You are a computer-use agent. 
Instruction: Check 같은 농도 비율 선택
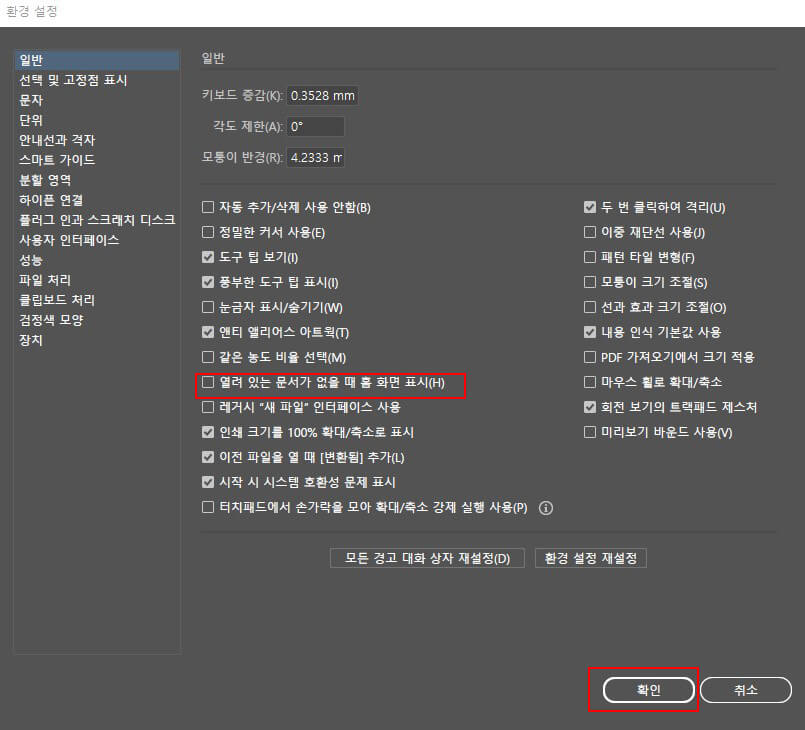[208, 357]
